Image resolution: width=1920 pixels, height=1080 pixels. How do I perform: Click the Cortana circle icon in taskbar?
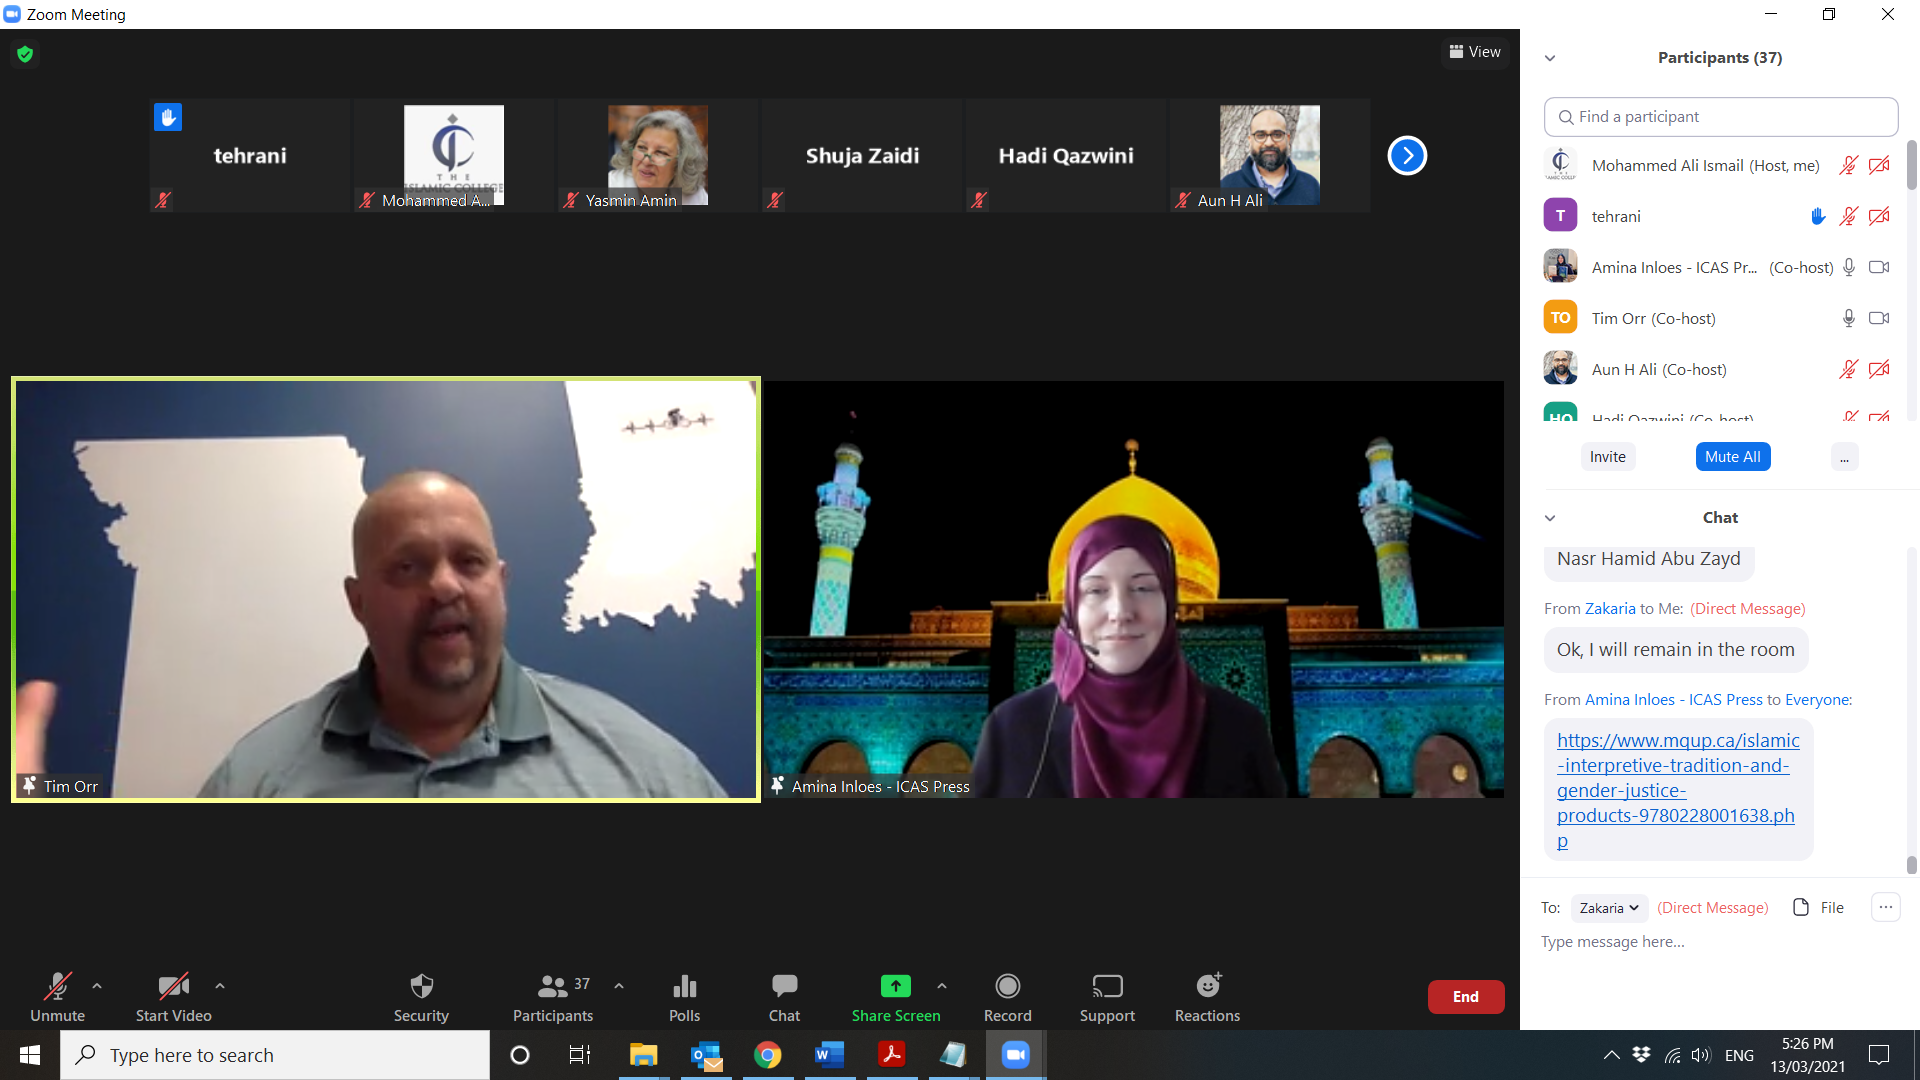[x=520, y=1055]
